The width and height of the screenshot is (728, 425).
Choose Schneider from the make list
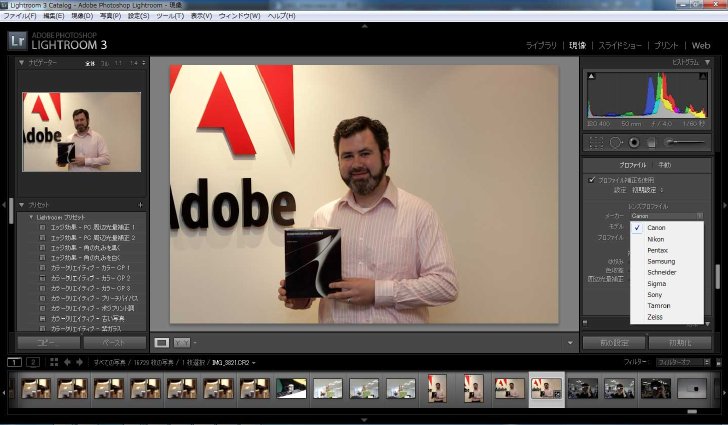coord(667,273)
